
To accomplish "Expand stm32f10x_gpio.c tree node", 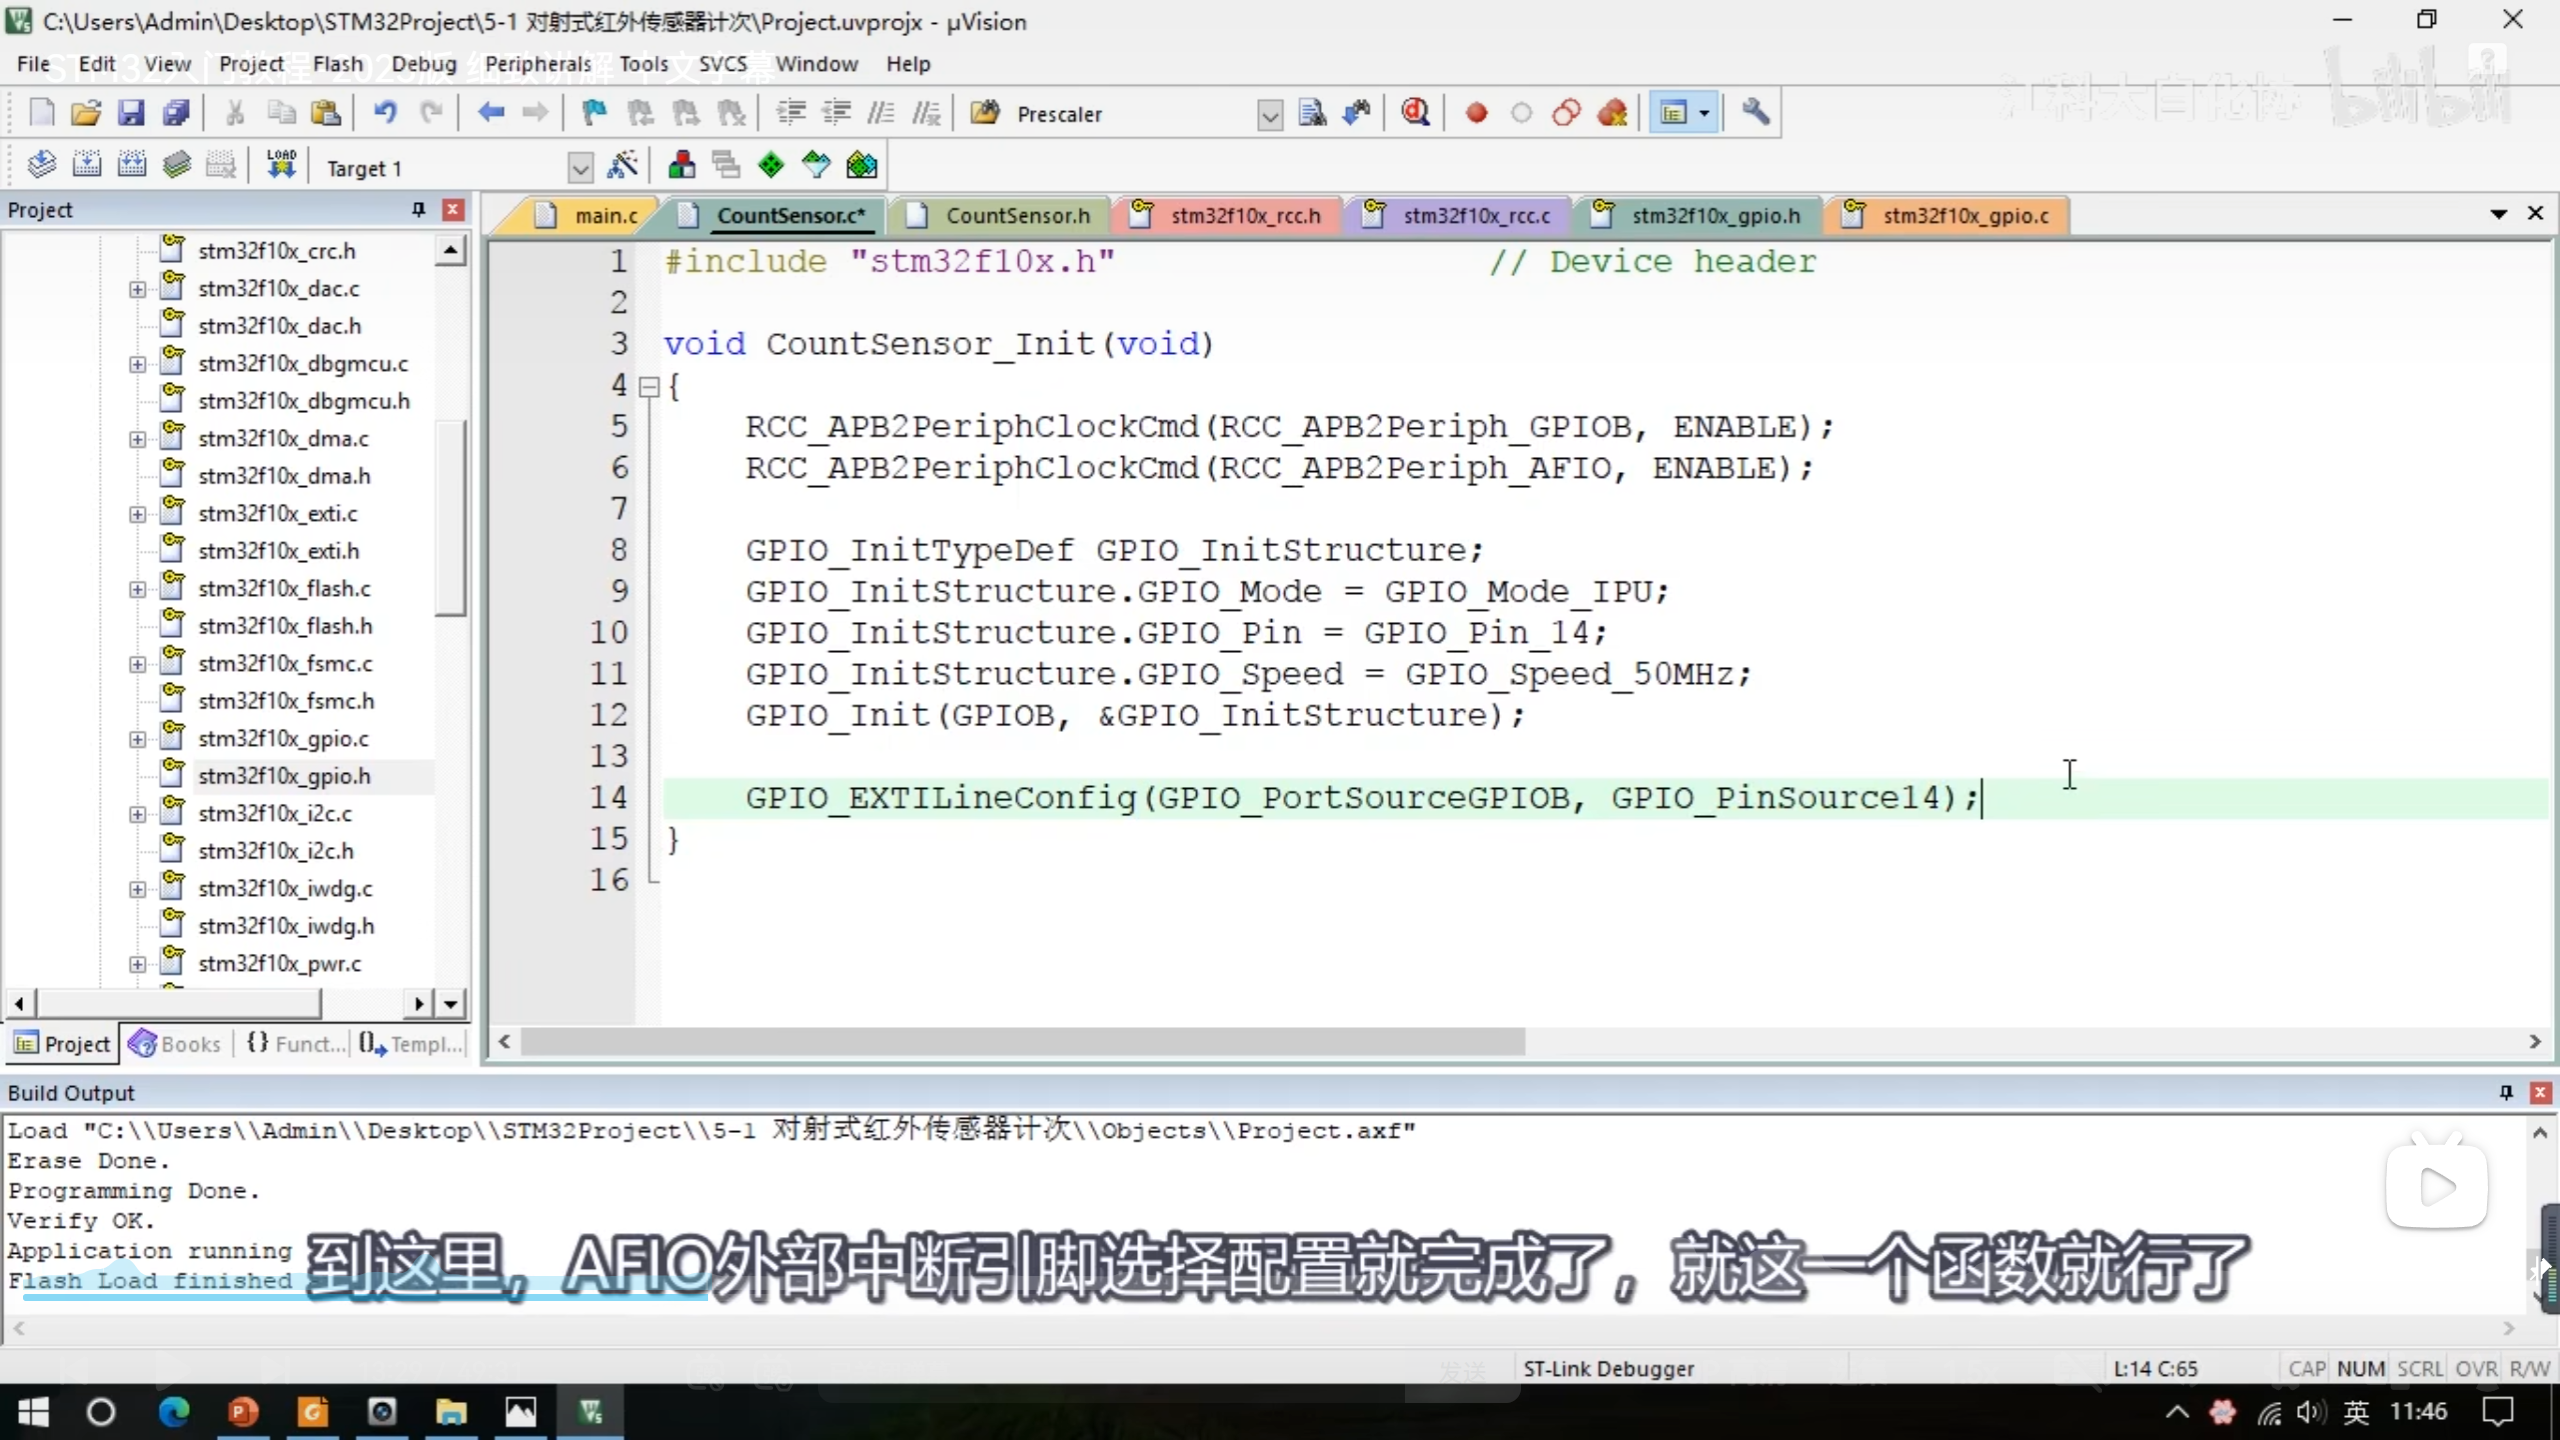I will point(137,739).
